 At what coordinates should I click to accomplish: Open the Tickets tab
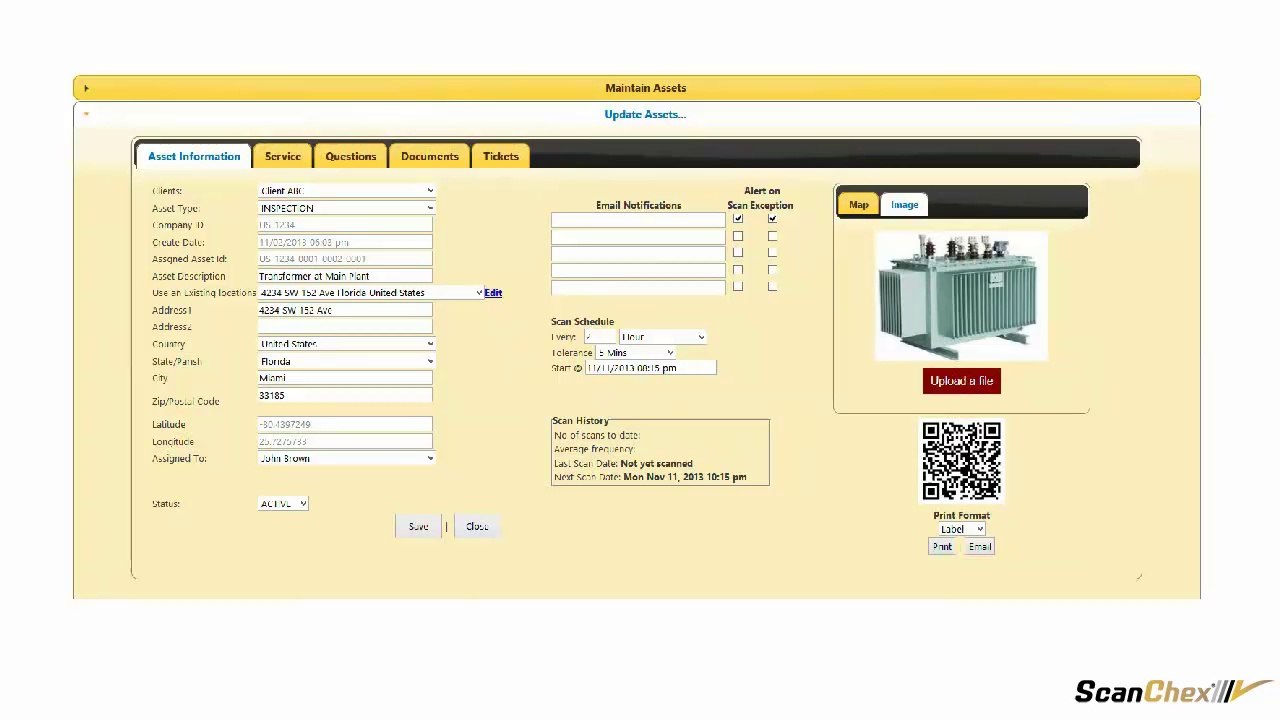[x=501, y=156]
